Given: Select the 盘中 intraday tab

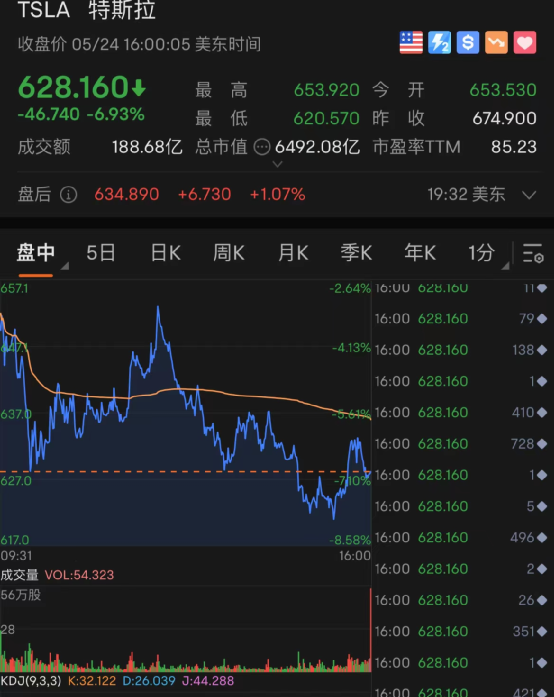Looking at the screenshot, I should click(36, 253).
